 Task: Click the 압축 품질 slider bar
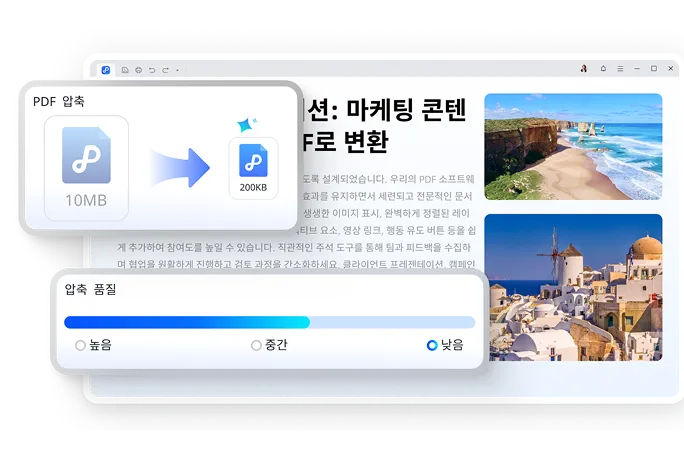click(x=269, y=322)
